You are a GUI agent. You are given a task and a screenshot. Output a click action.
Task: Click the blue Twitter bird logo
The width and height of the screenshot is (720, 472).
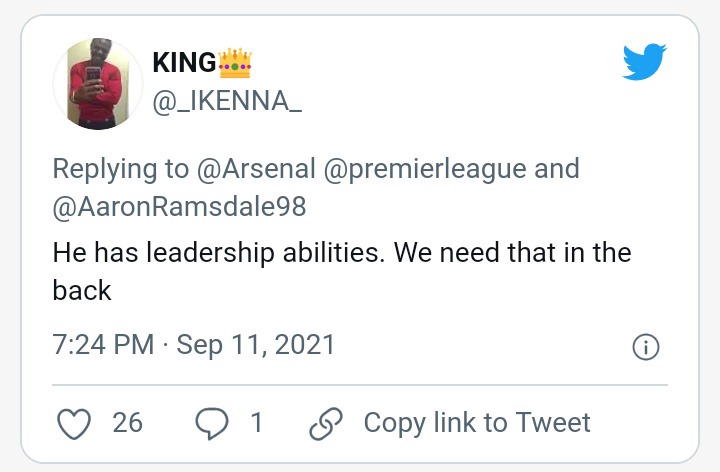(644, 62)
